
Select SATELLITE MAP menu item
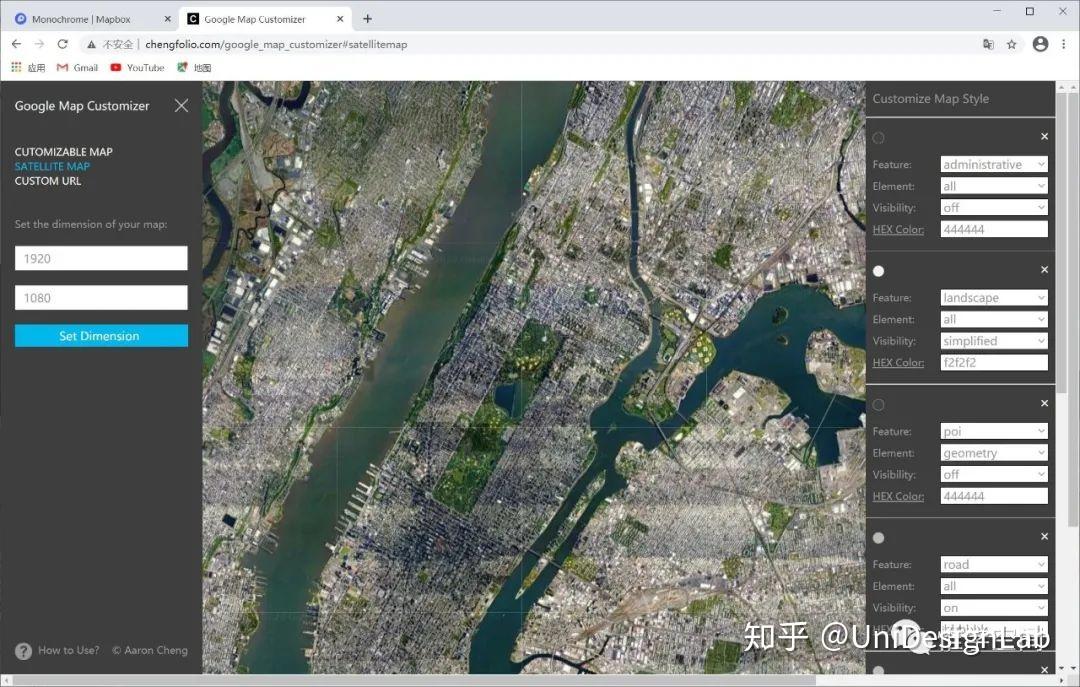coord(52,166)
